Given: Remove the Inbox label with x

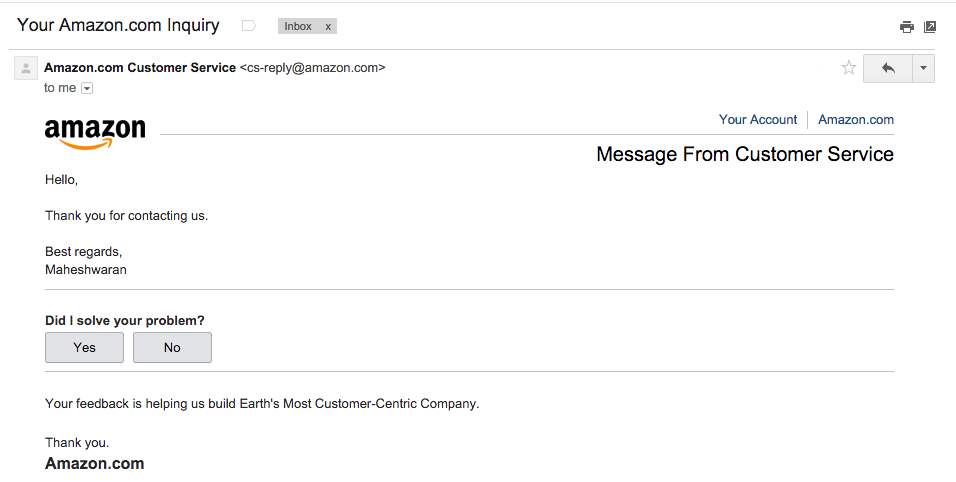Looking at the screenshot, I should (328, 26).
